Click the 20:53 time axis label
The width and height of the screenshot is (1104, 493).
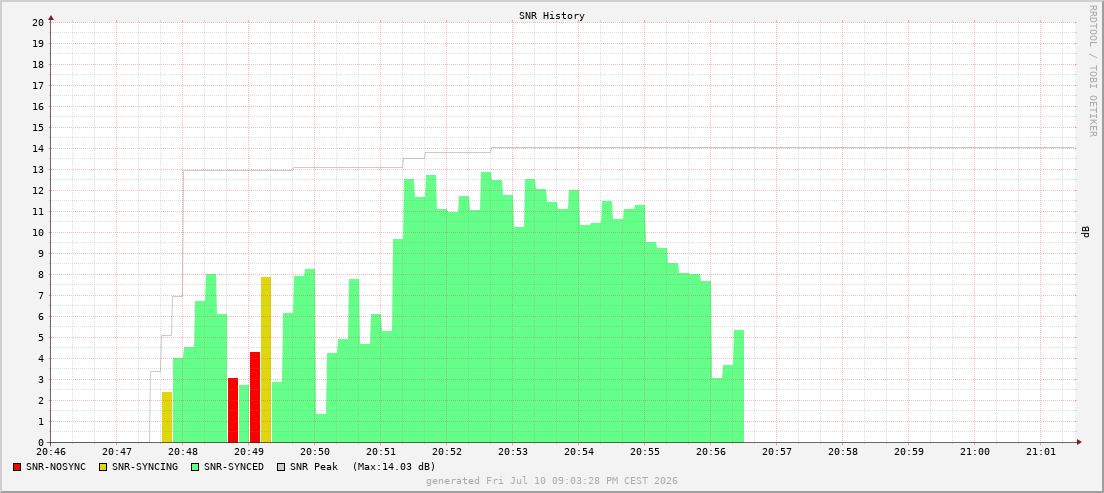(513, 451)
